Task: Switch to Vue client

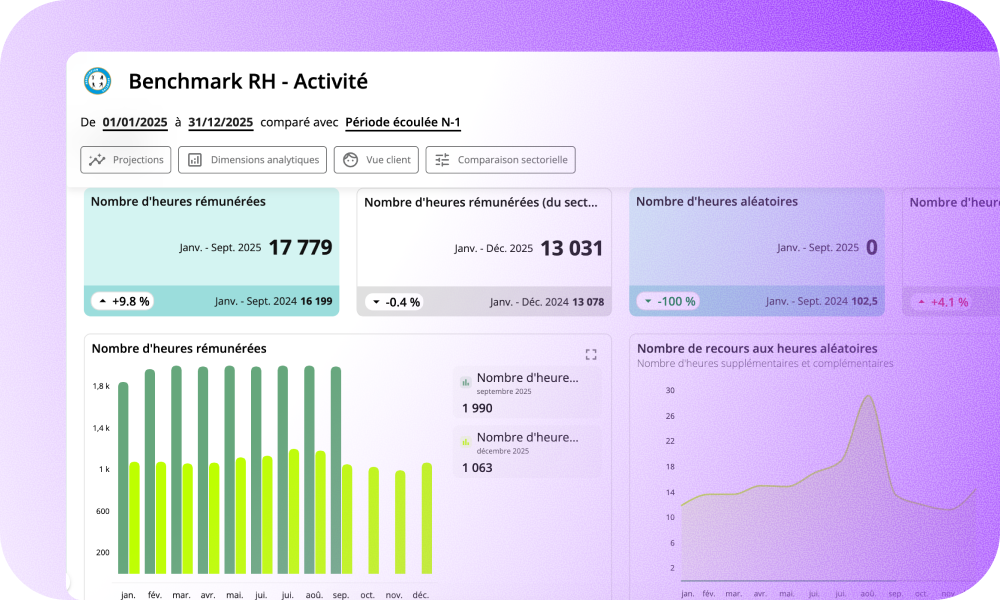Action: 376,160
